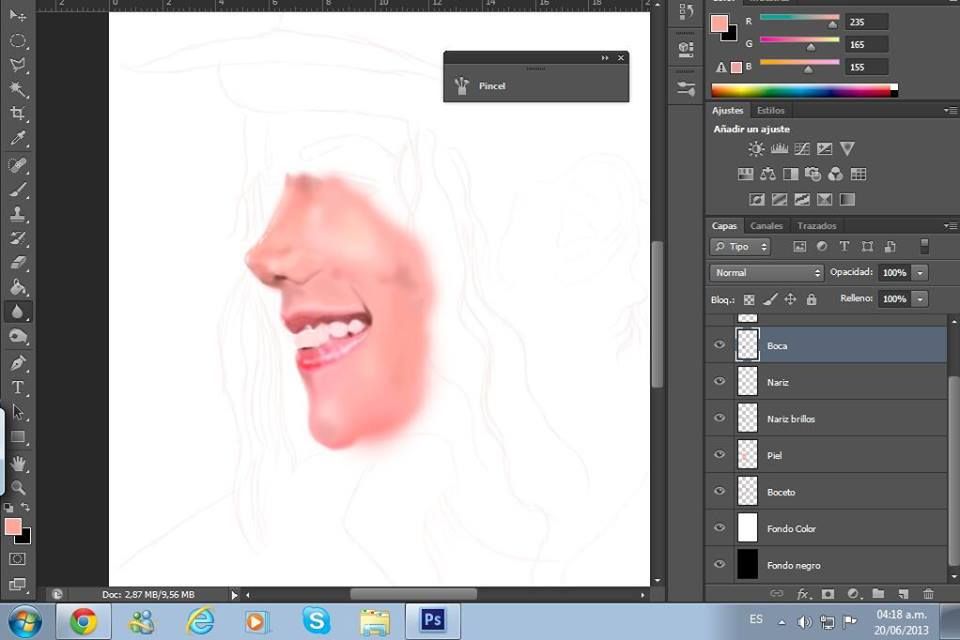This screenshot has height=640, width=960.
Task: Select the Crop tool
Action: 18,113
